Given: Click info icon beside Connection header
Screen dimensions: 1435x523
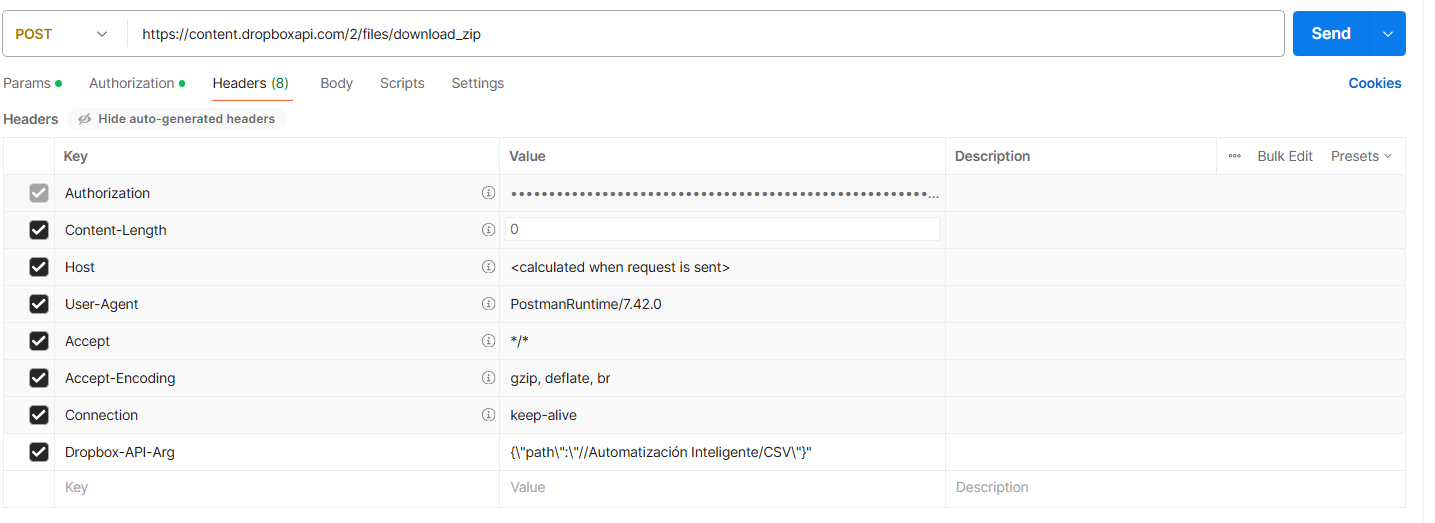Looking at the screenshot, I should click(488, 415).
